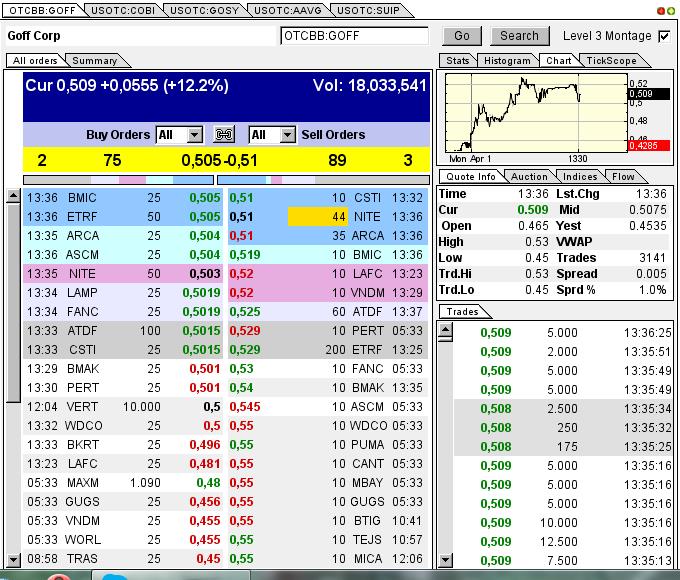Viewport: 680px width, 580px height.
Task: Click the Trades list scroll down arrow
Action: pyautogui.click(x=445, y=560)
